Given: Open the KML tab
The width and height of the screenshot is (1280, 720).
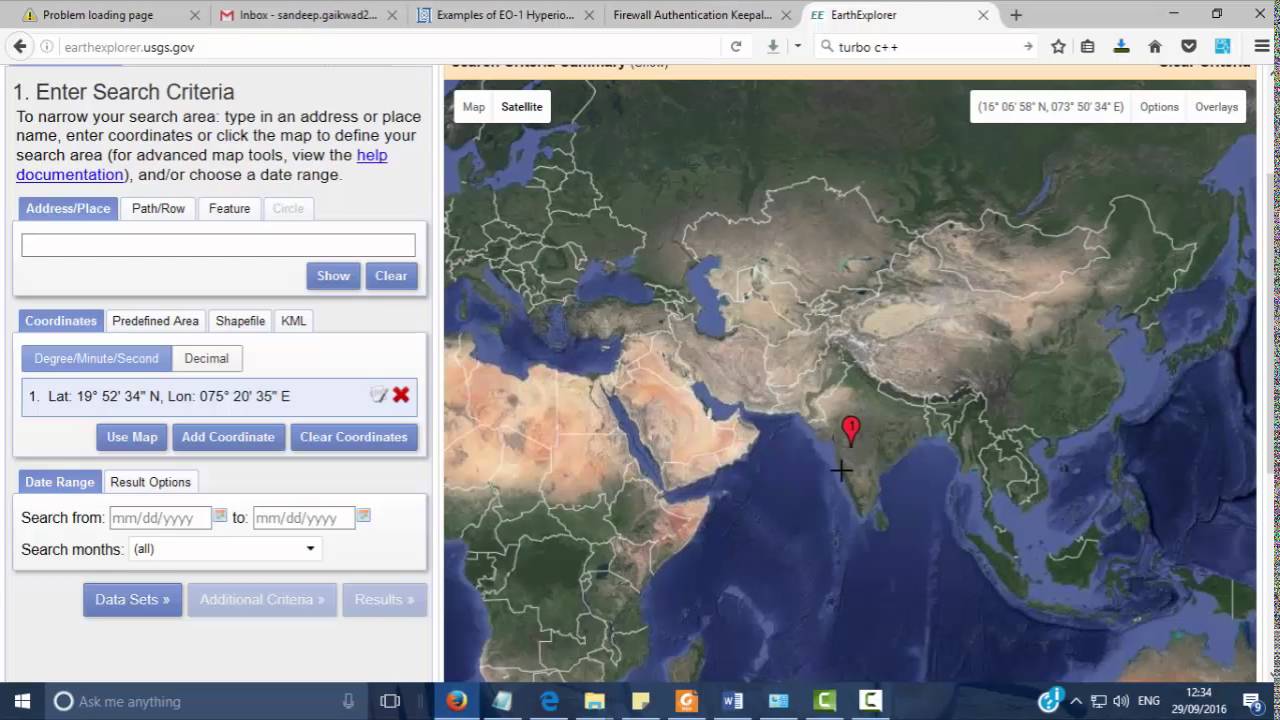Looking at the screenshot, I should click(294, 321).
